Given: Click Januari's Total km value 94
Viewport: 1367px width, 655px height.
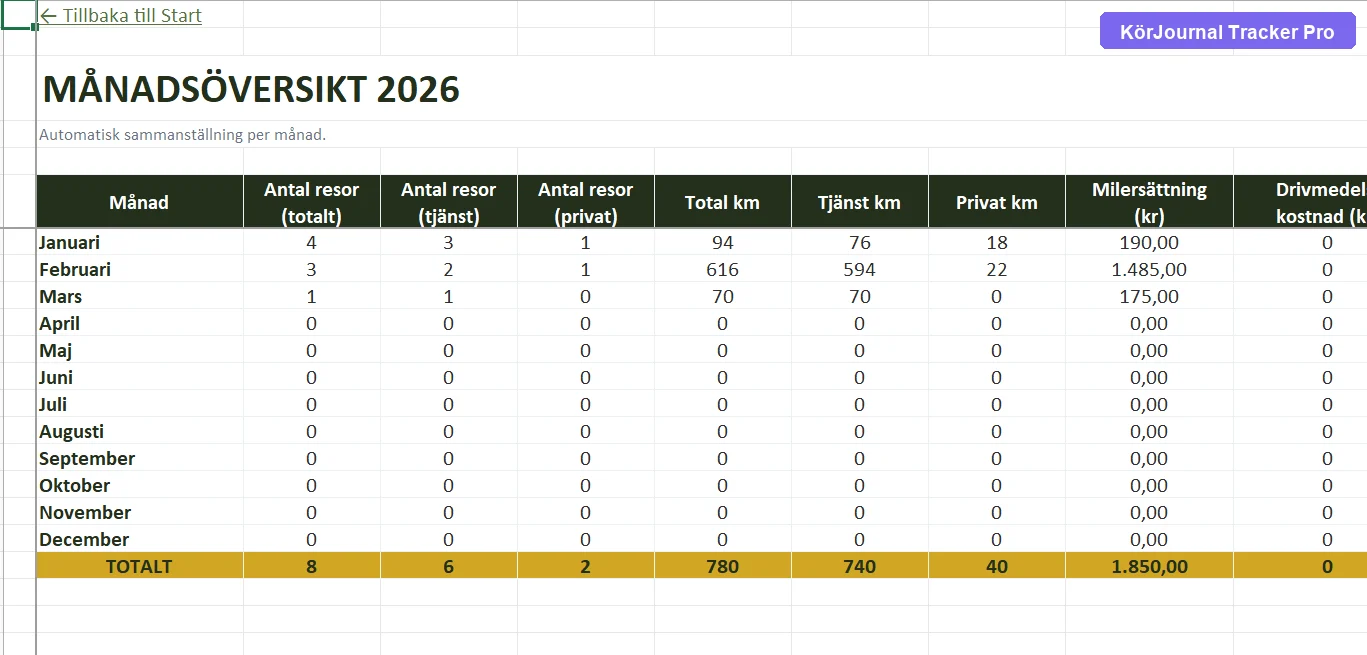Looking at the screenshot, I should [x=722, y=242].
